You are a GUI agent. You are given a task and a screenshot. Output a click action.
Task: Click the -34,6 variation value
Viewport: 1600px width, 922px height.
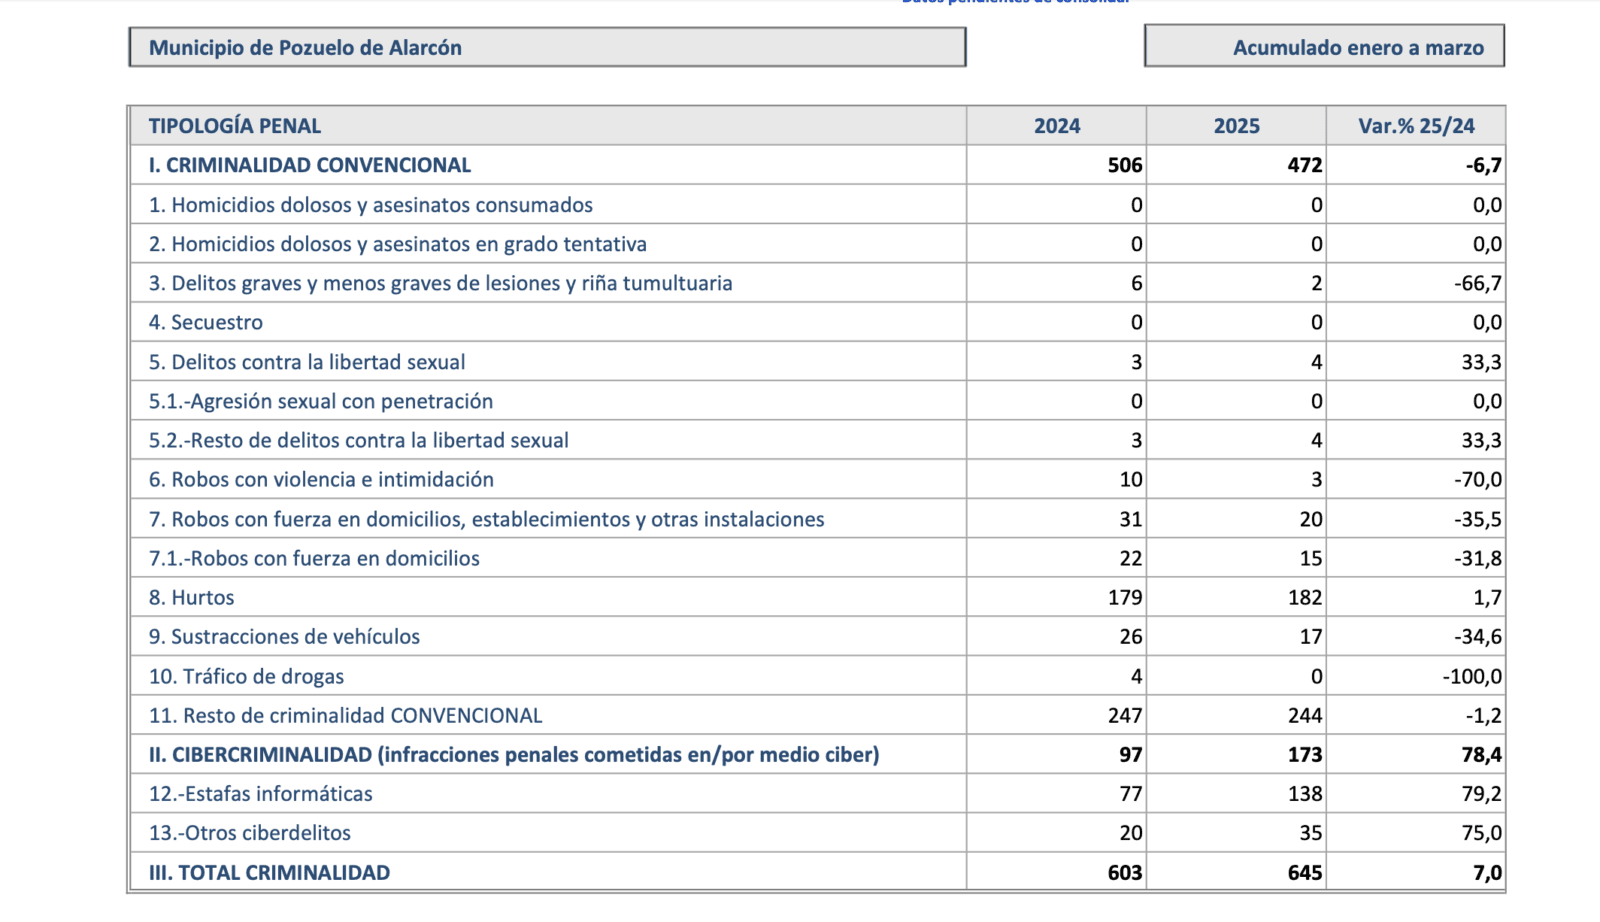click(x=1478, y=636)
